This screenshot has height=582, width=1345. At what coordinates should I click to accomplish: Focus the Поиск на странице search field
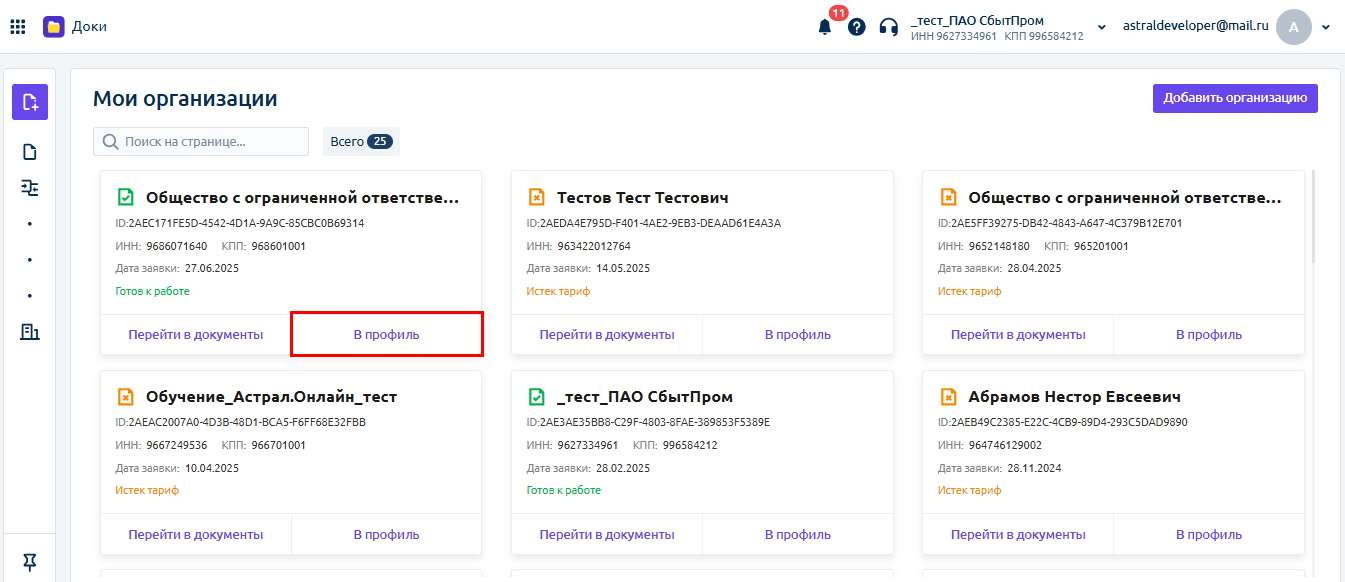201,142
